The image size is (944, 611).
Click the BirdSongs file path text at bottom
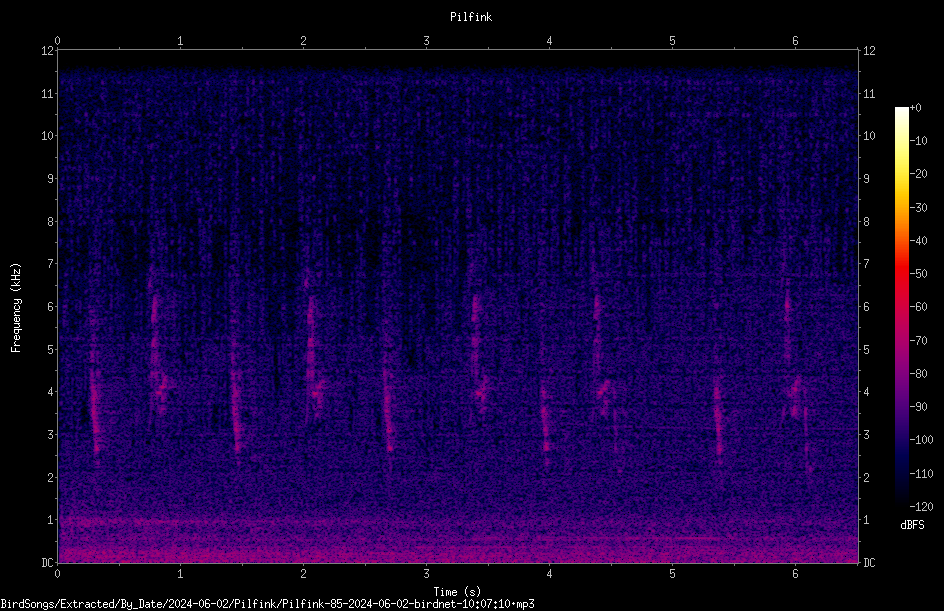point(267,604)
